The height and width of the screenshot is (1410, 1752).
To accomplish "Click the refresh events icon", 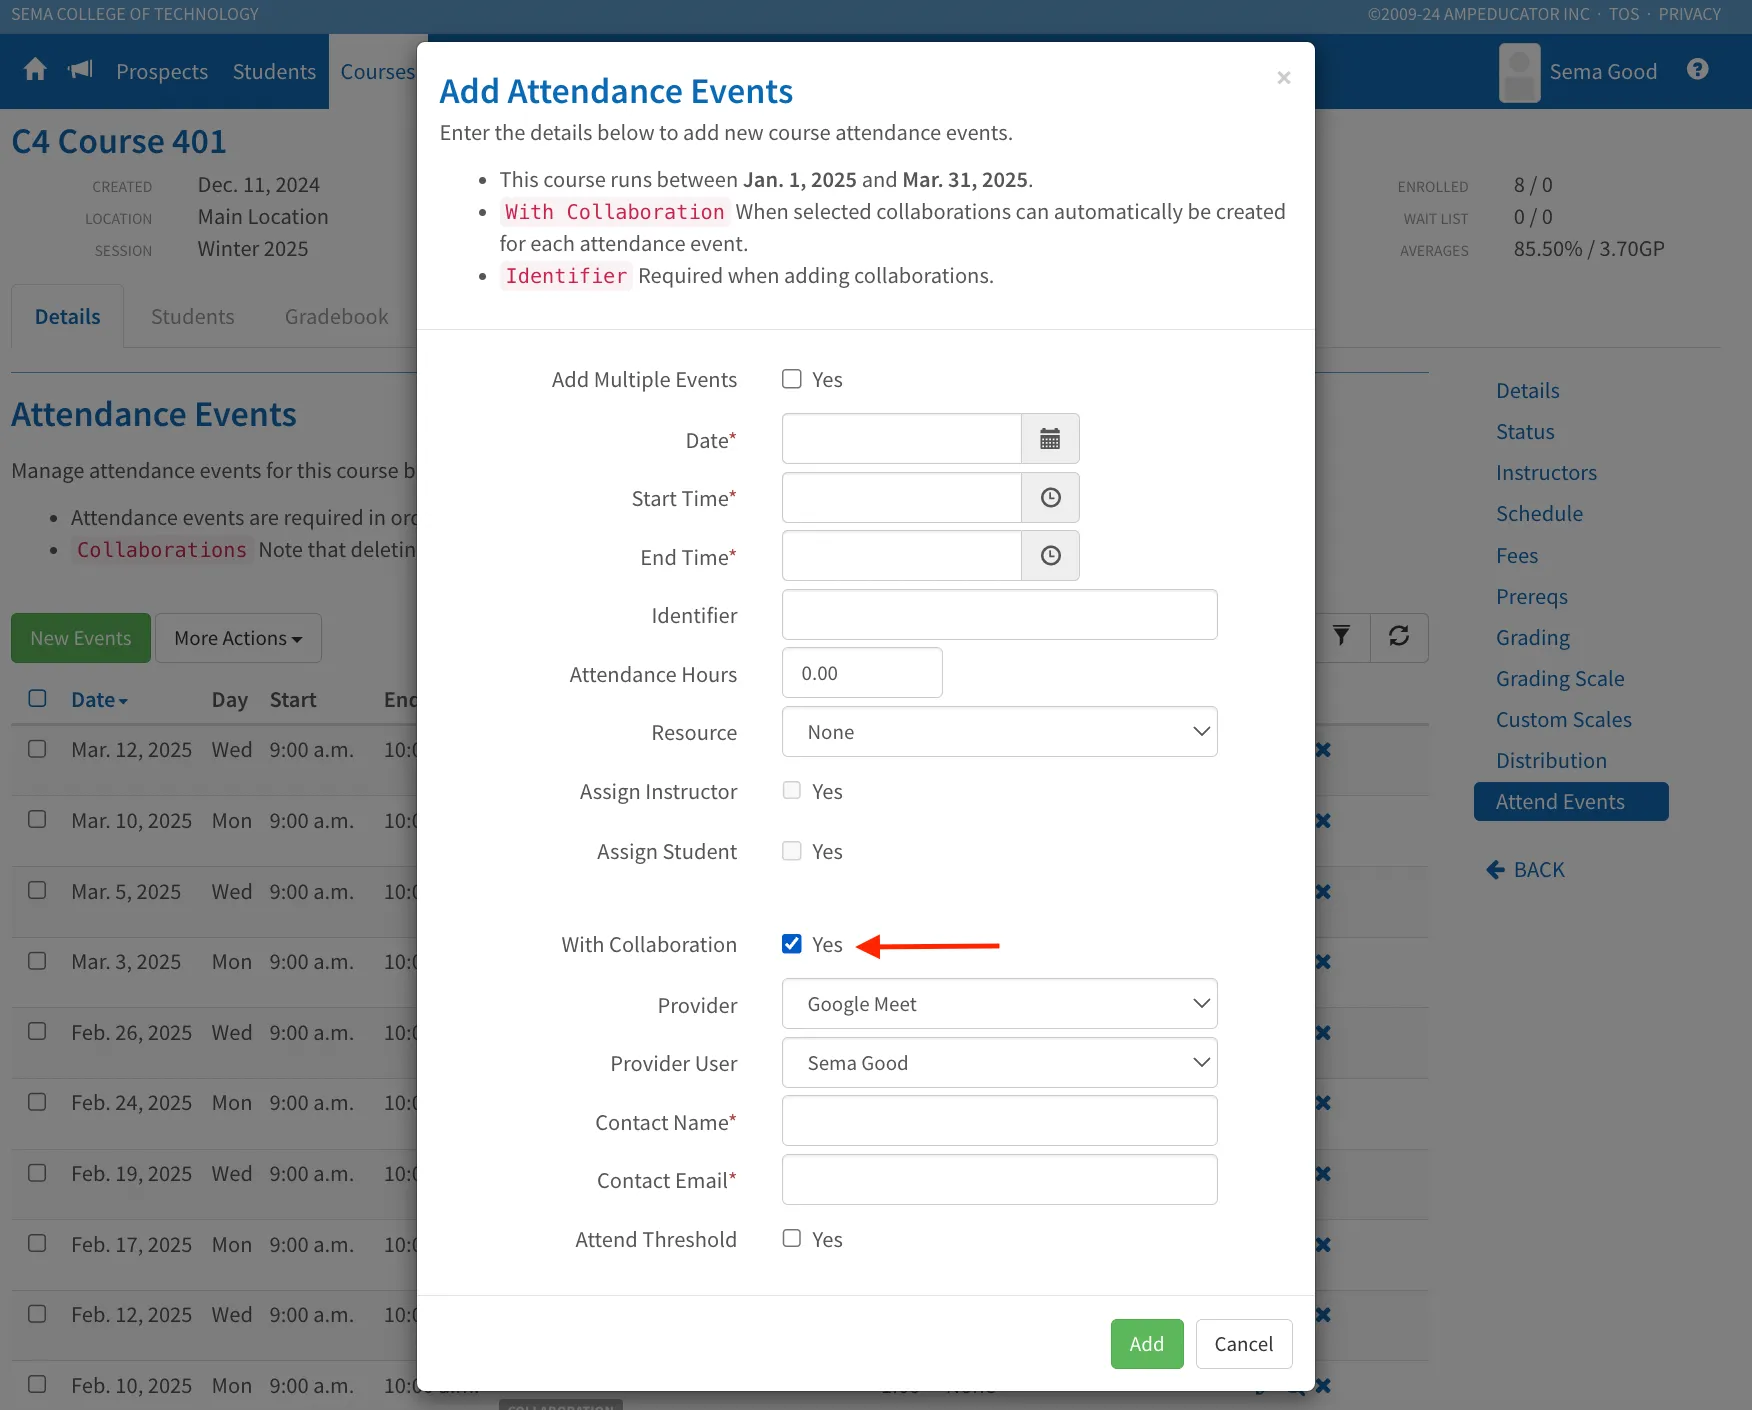I will 1399,637.
